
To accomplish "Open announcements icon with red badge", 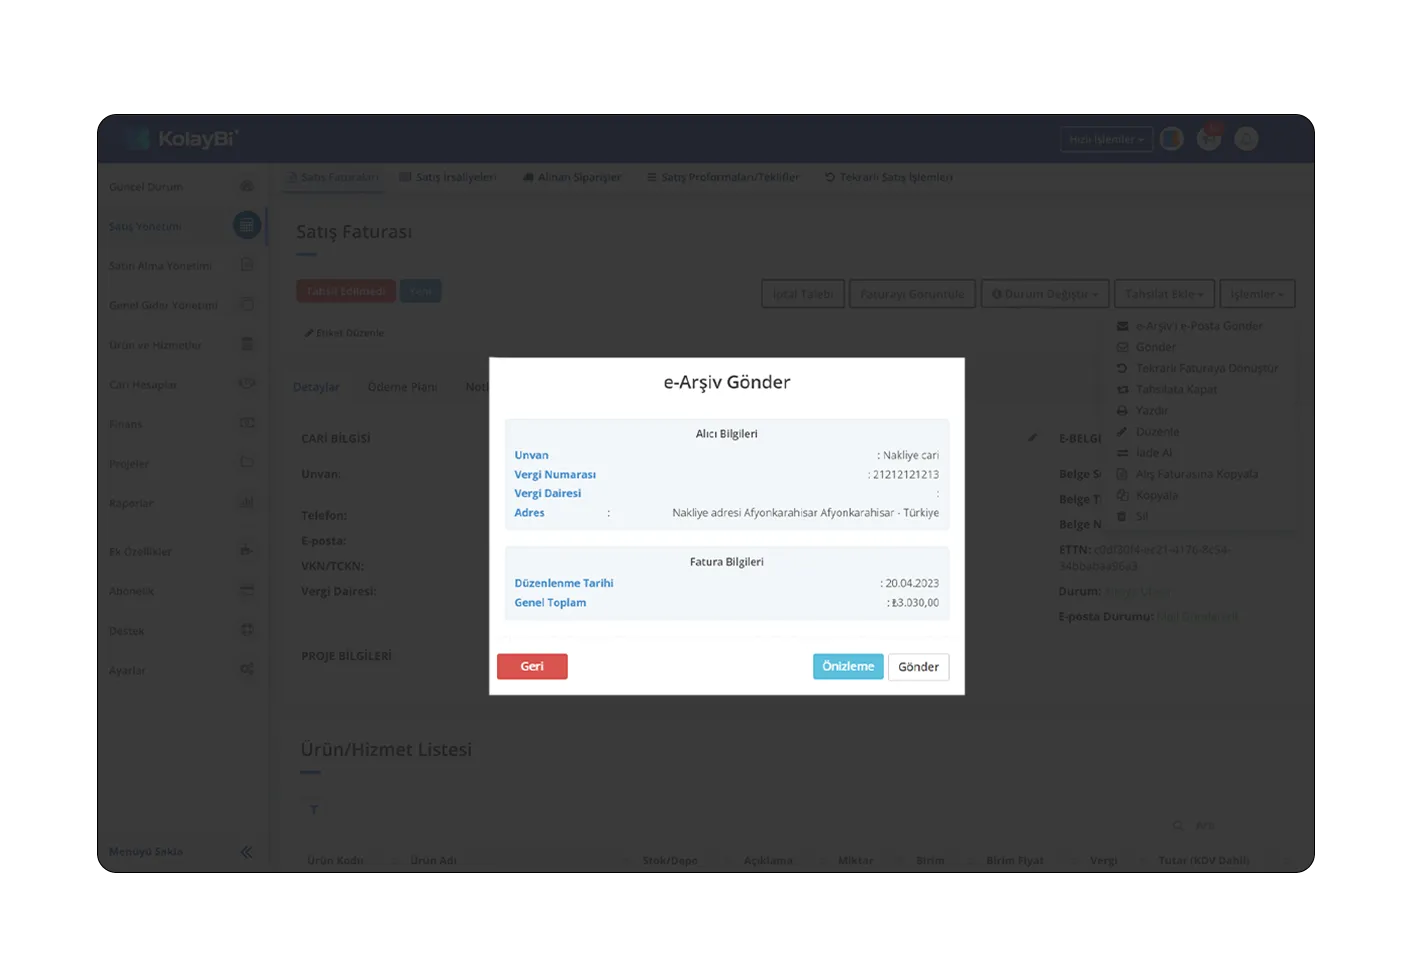I will pyautogui.click(x=1209, y=138).
